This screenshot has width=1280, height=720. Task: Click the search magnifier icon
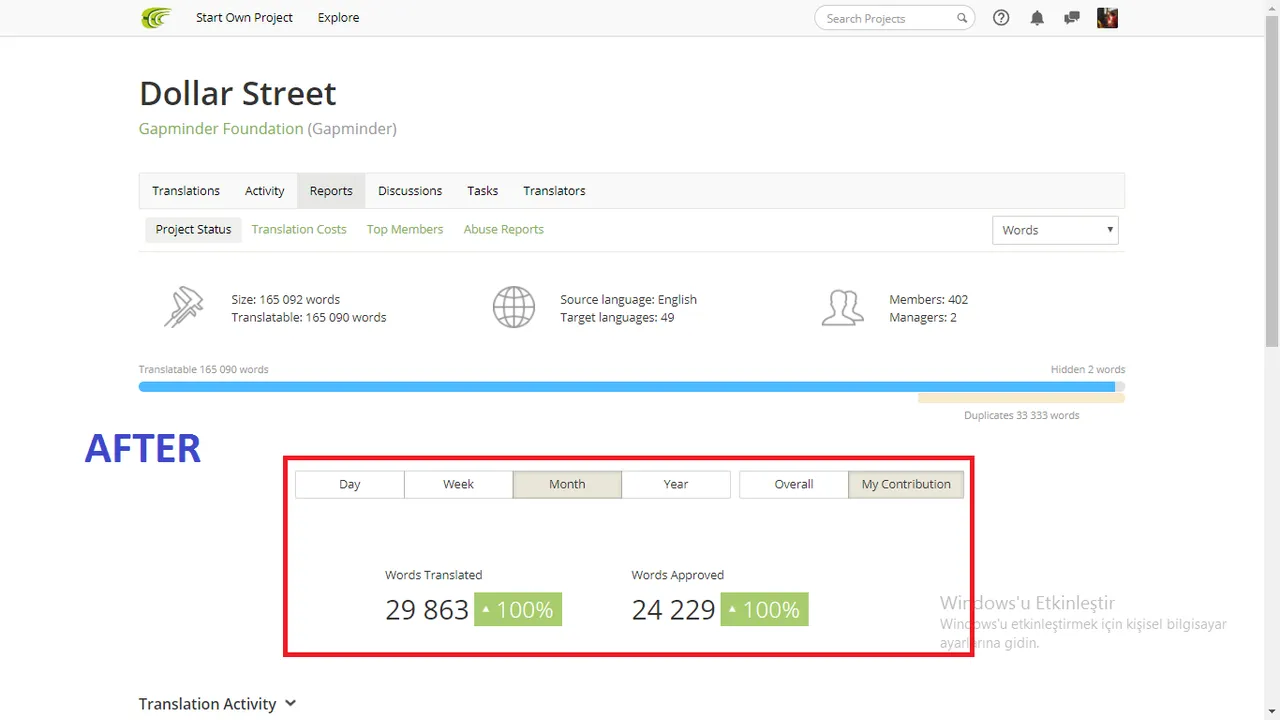click(962, 18)
